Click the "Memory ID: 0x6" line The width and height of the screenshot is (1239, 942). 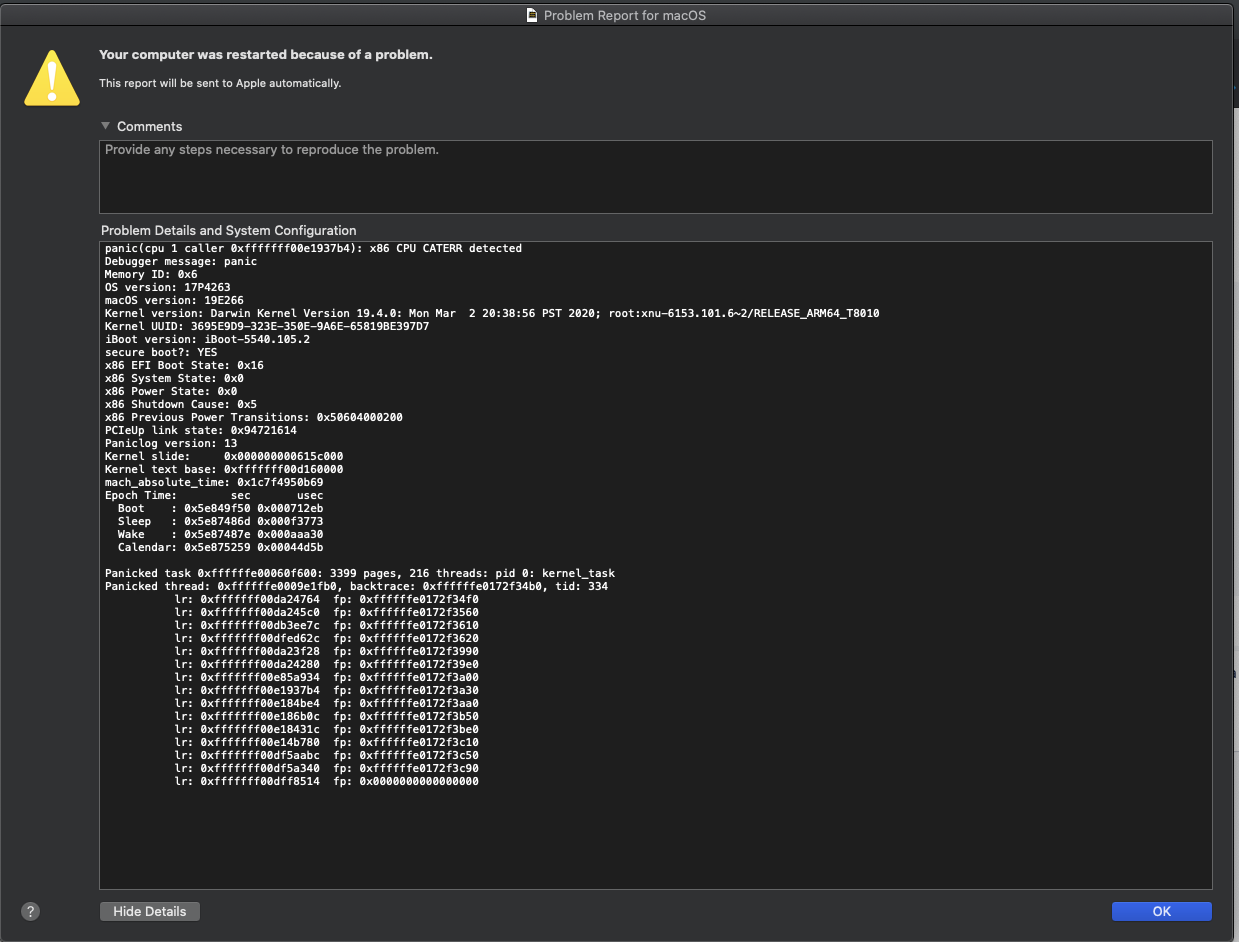coord(151,274)
